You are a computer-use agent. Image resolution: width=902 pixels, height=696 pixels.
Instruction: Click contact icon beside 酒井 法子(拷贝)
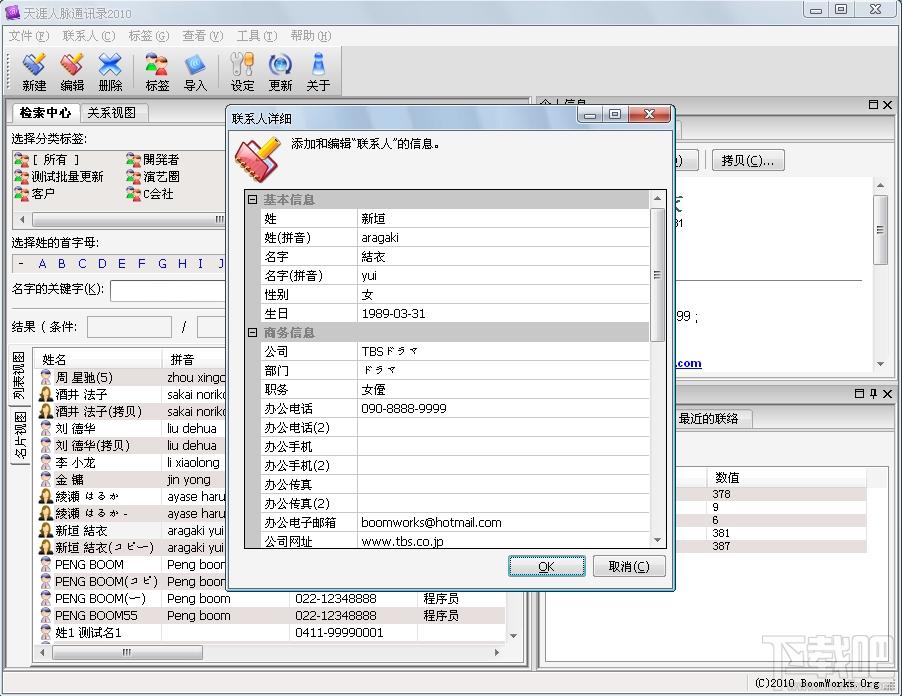pos(46,411)
